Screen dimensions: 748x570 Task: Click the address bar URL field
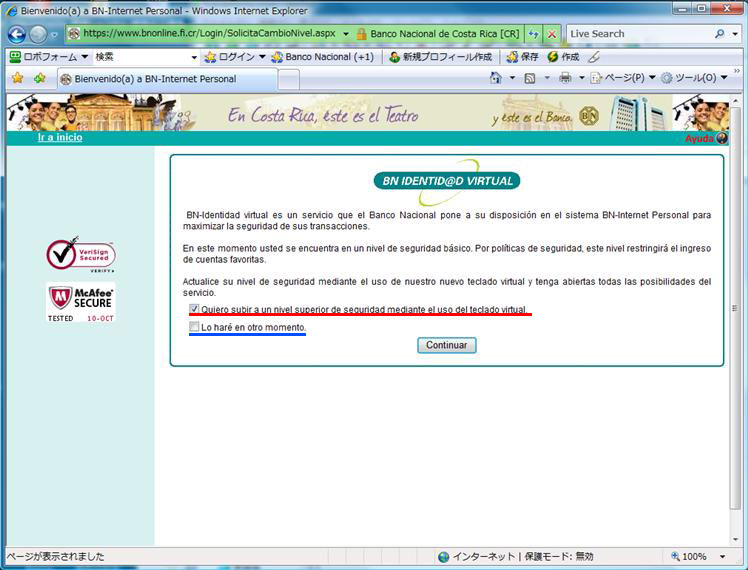(x=208, y=33)
